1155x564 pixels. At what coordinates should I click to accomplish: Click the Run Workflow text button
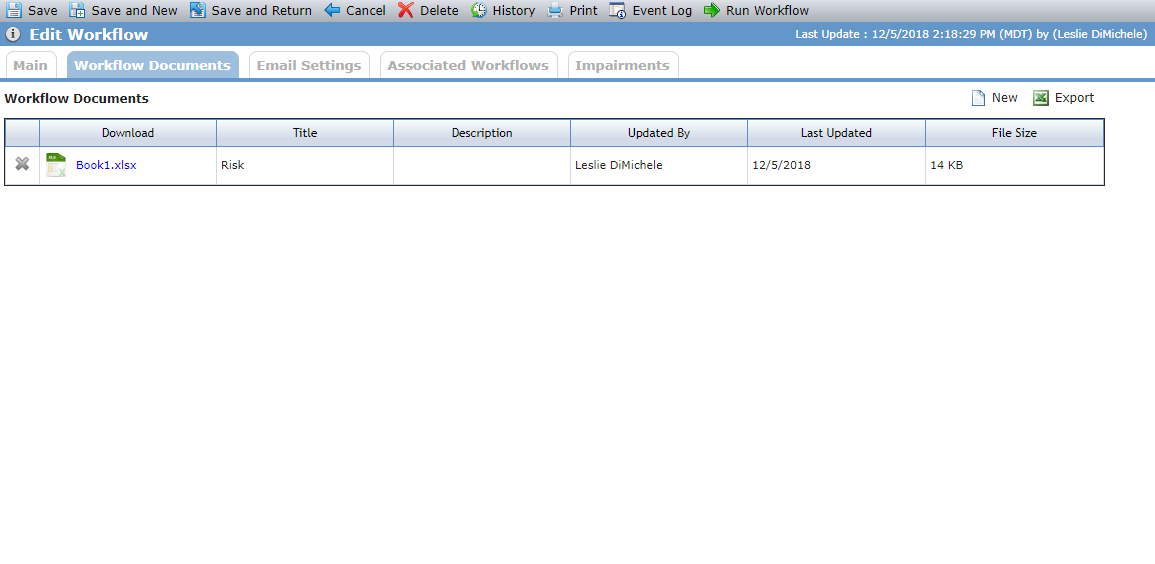pyautogui.click(x=768, y=10)
